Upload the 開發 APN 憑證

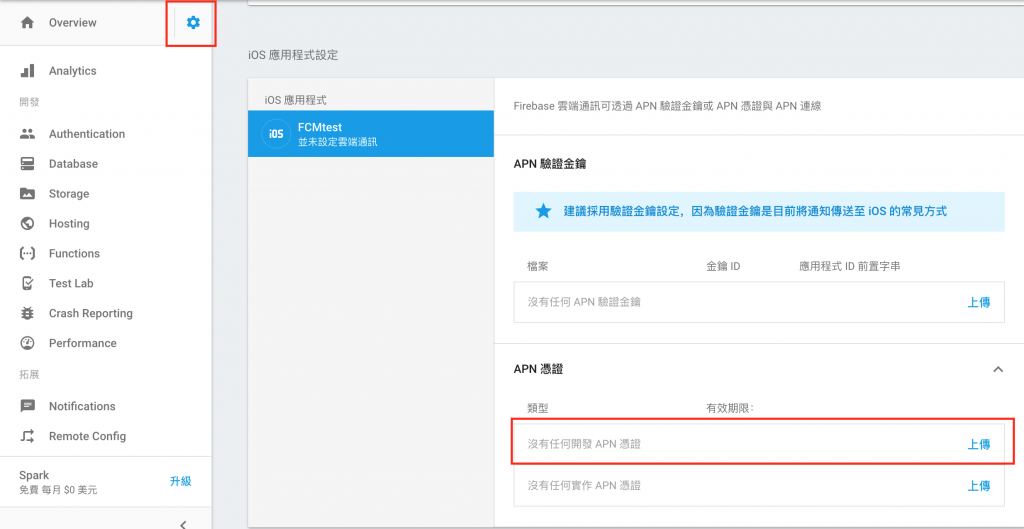[978, 444]
